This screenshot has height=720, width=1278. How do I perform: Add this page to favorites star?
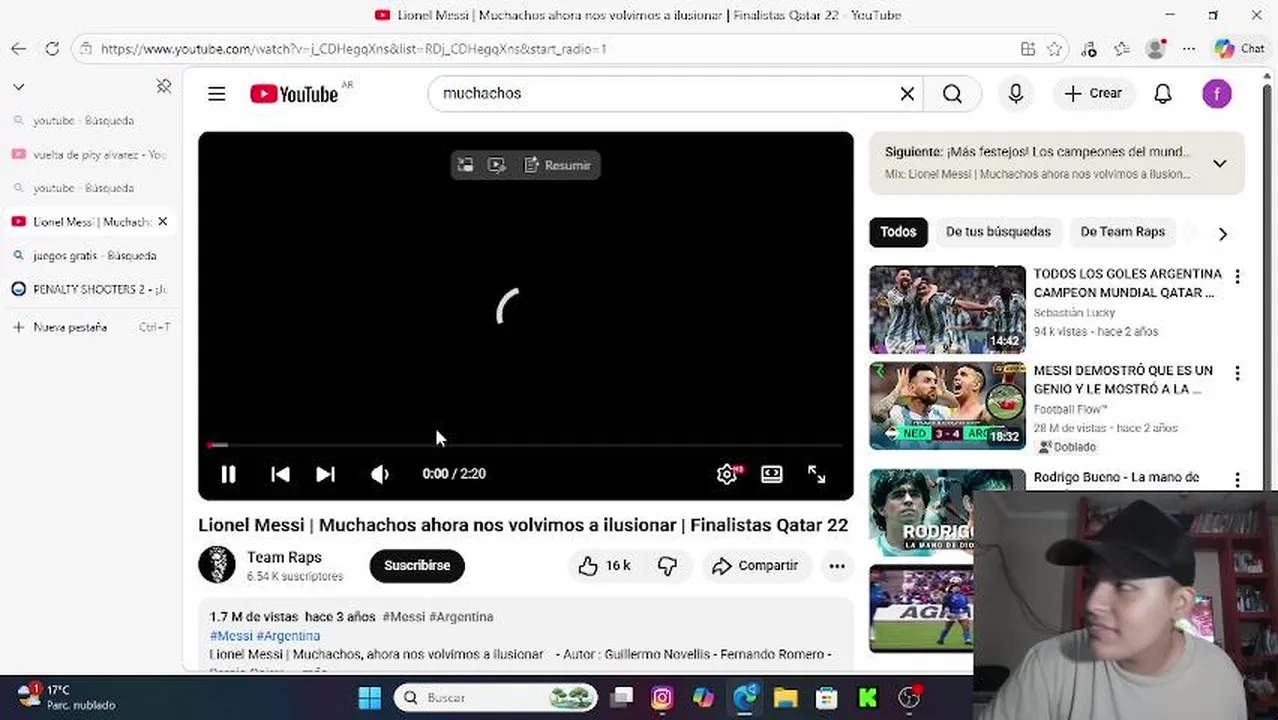[1054, 48]
